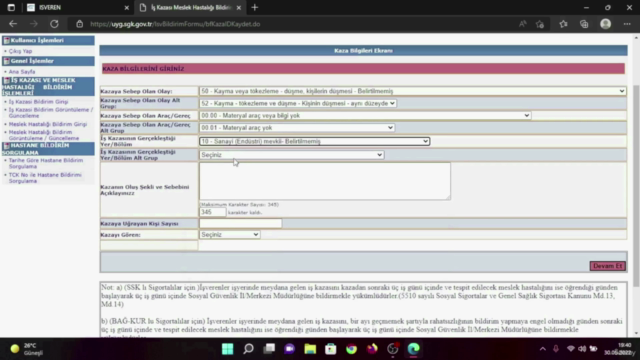Open network status in the tray
Image resolution: width=640 pixels, height=360 pixels.
pyautogui.click(x=571, y=349)
